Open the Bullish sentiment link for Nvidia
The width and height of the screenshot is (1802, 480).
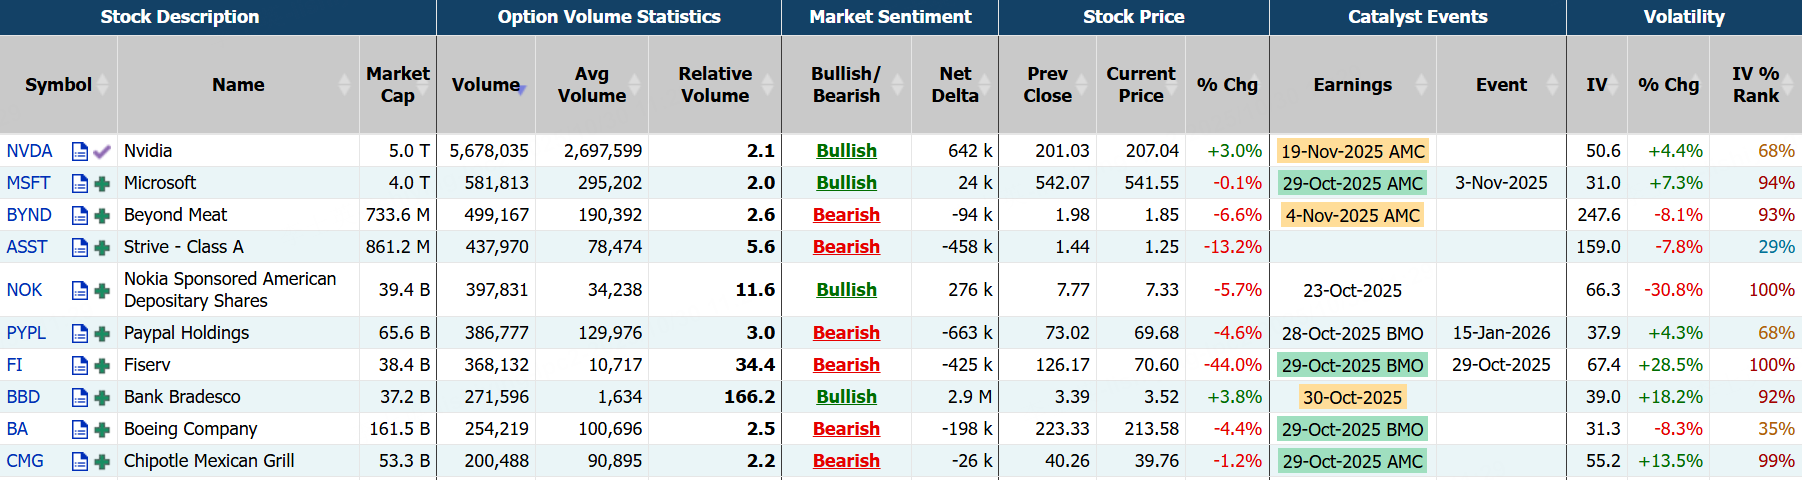(x=846, y=151)
